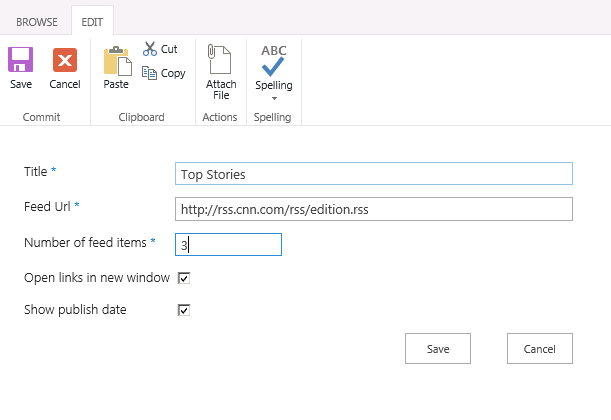Click the Copy text label in ribbon
This screenshot has height=420, width=611.
click(x=173, y=73)
